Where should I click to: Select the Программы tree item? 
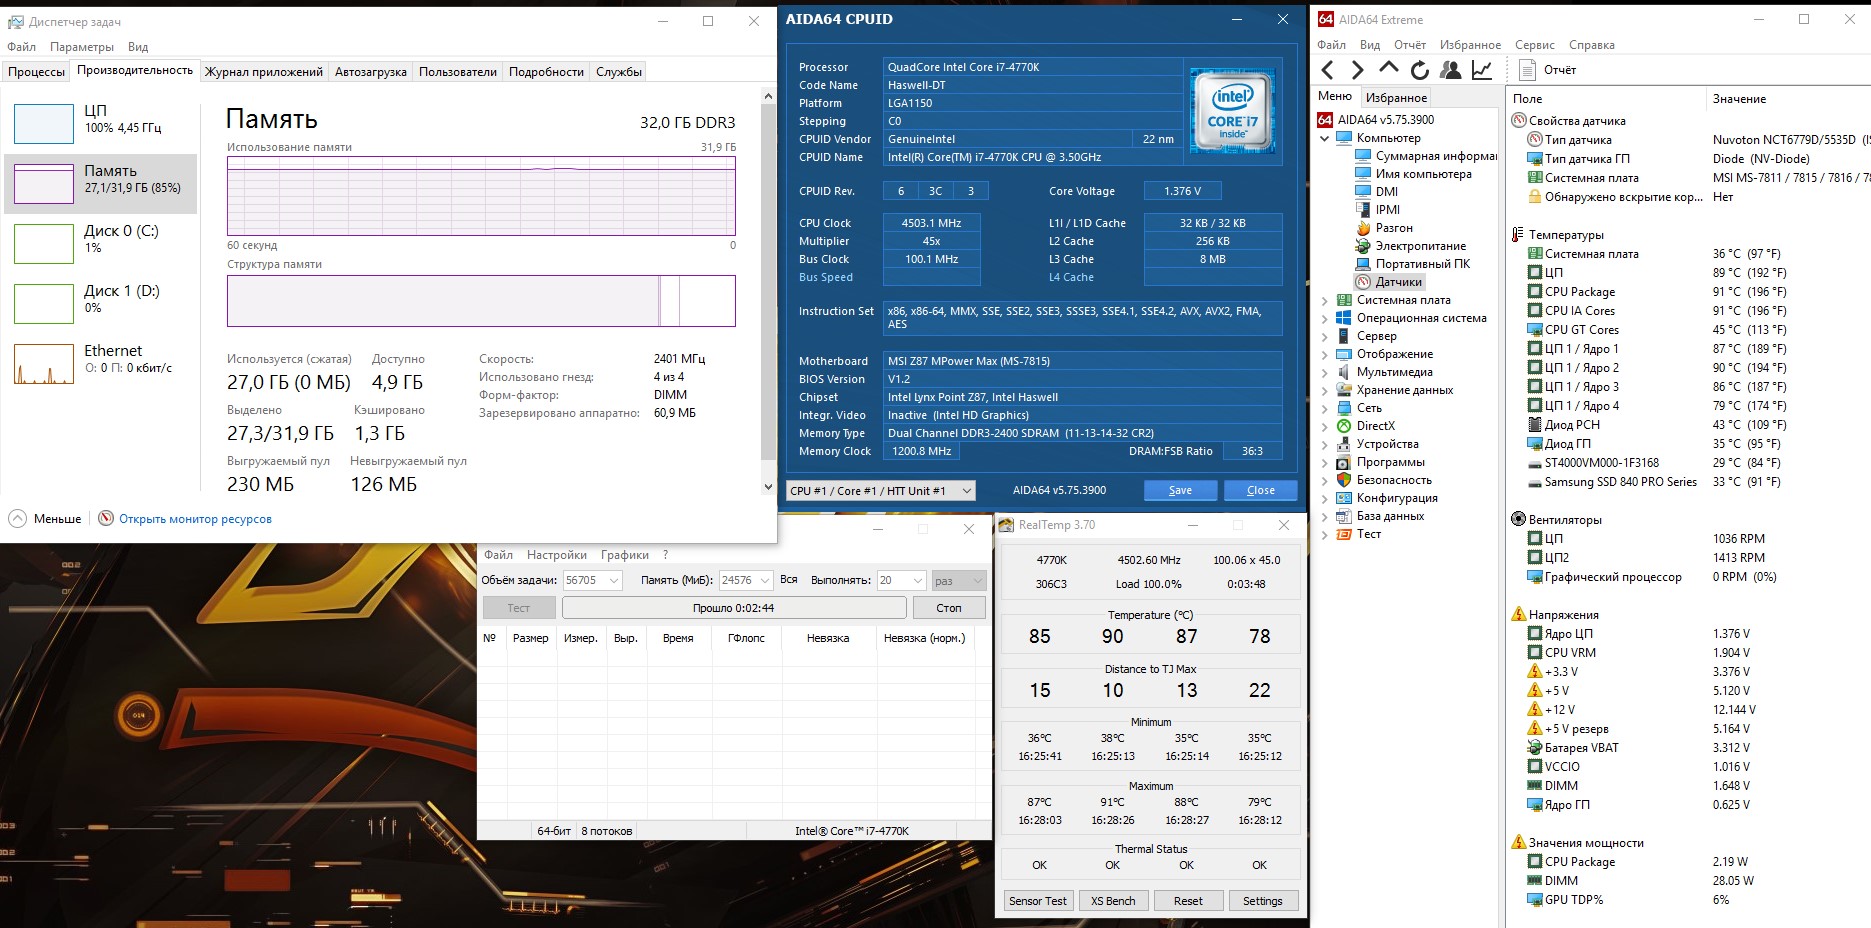point(1380,462)
